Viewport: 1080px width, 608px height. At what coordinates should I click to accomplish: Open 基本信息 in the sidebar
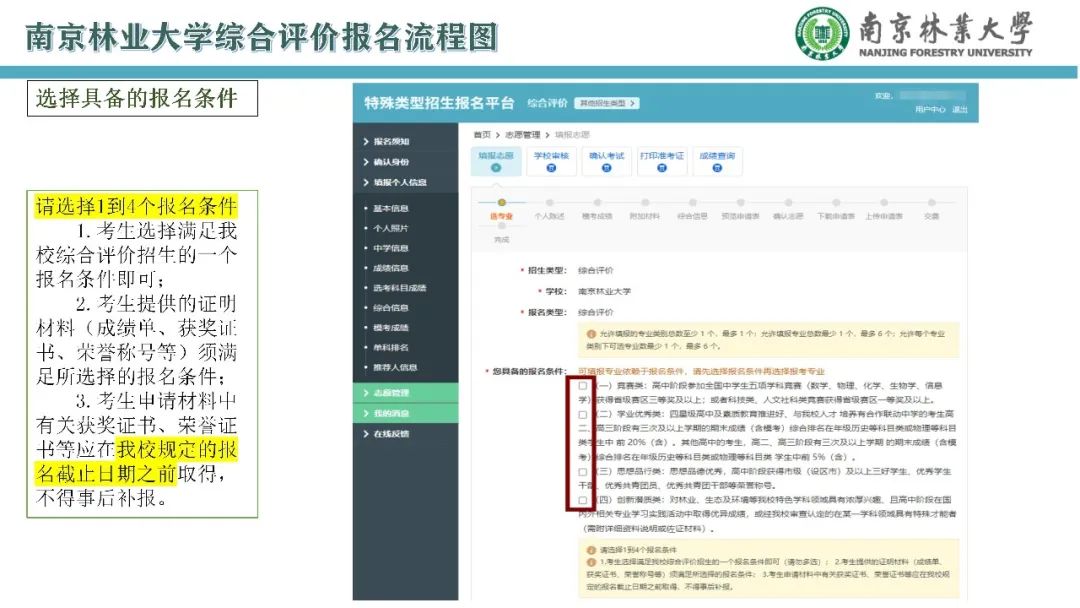coord(391,209)
